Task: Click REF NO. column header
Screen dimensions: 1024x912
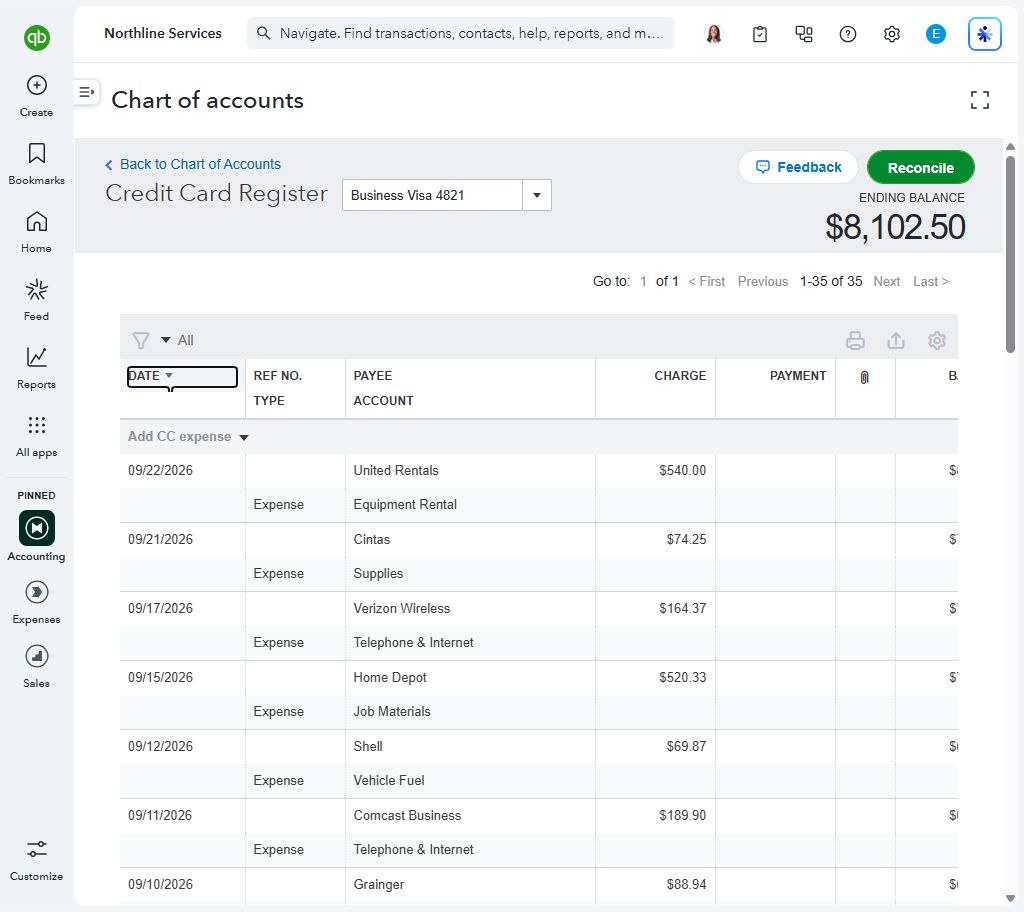Action: coord(278,376)
